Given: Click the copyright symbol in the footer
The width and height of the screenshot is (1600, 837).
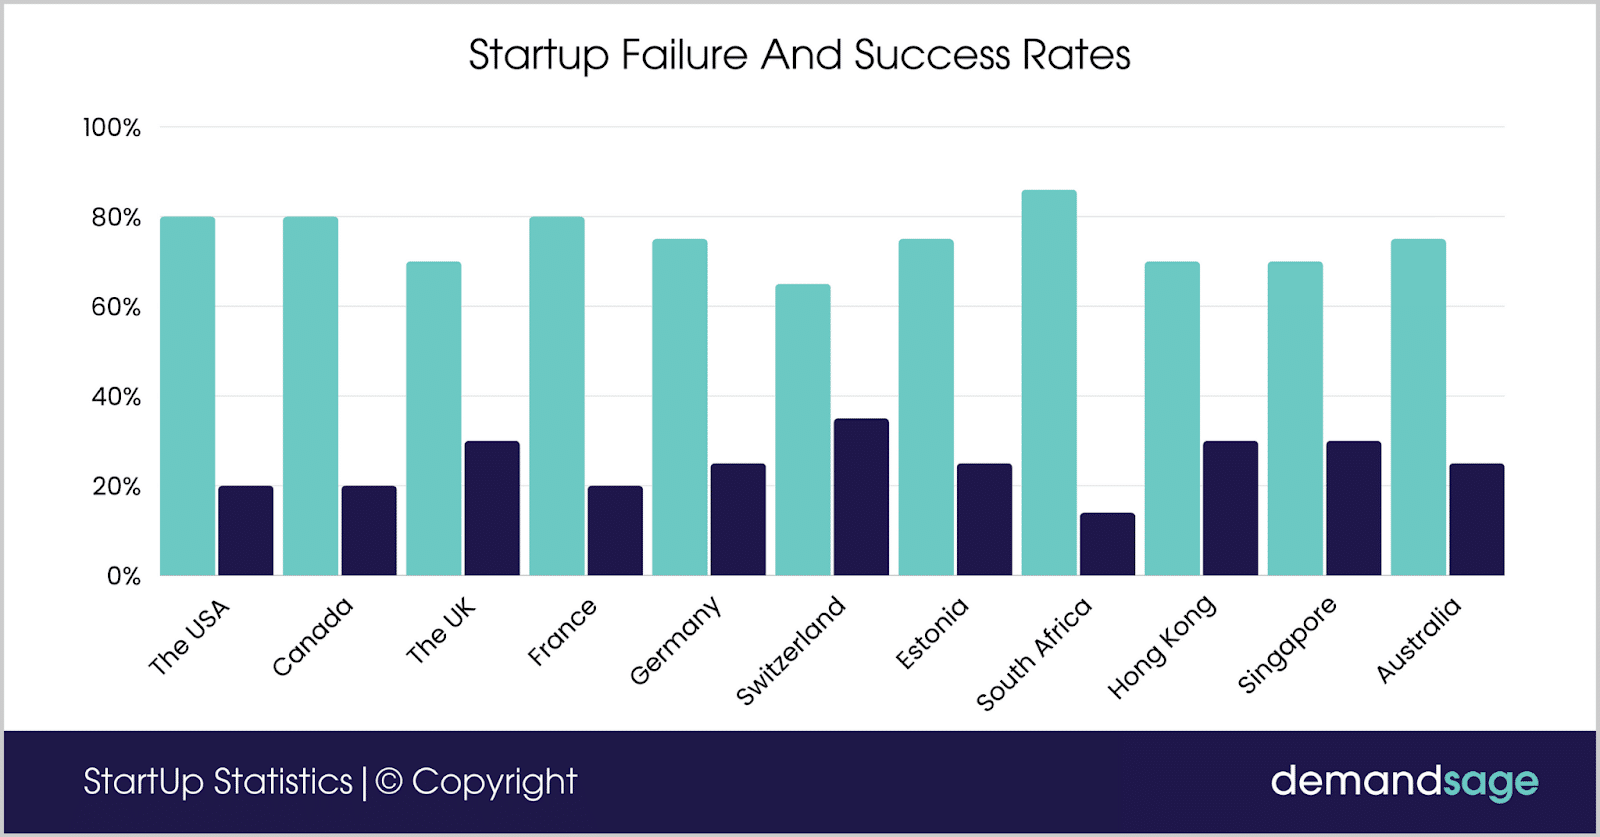Looking at the screenshot, I should (389, 781).
